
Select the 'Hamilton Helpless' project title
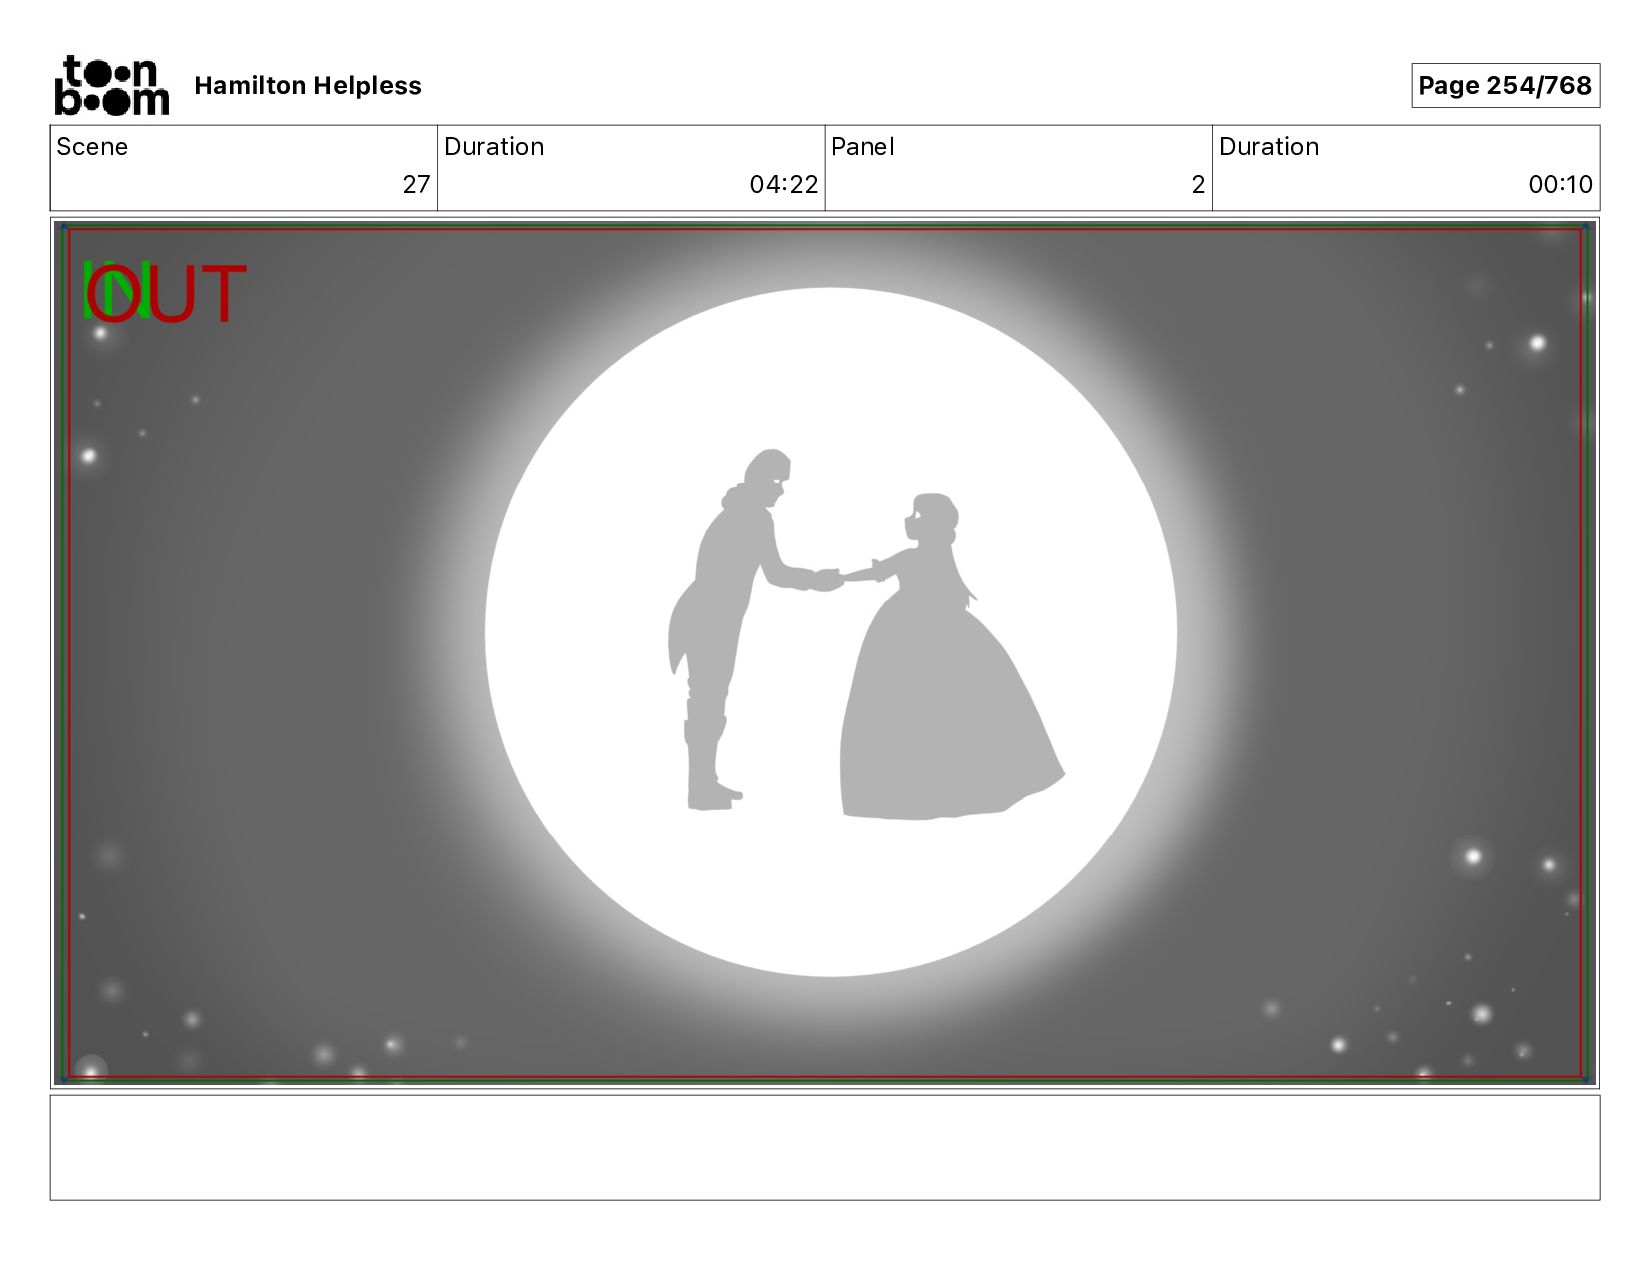(x=308, y=86)
